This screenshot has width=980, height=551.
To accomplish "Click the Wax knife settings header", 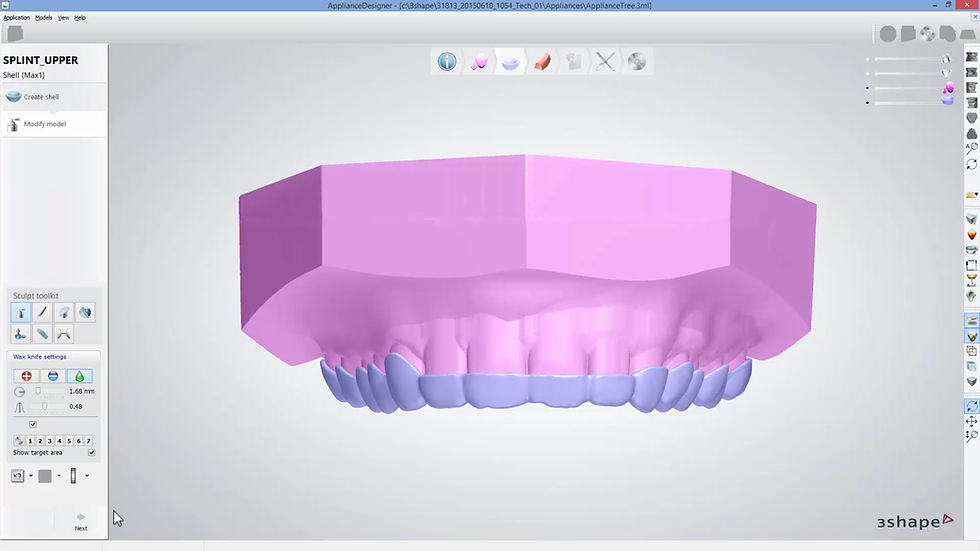I will (x=53, y=357).
